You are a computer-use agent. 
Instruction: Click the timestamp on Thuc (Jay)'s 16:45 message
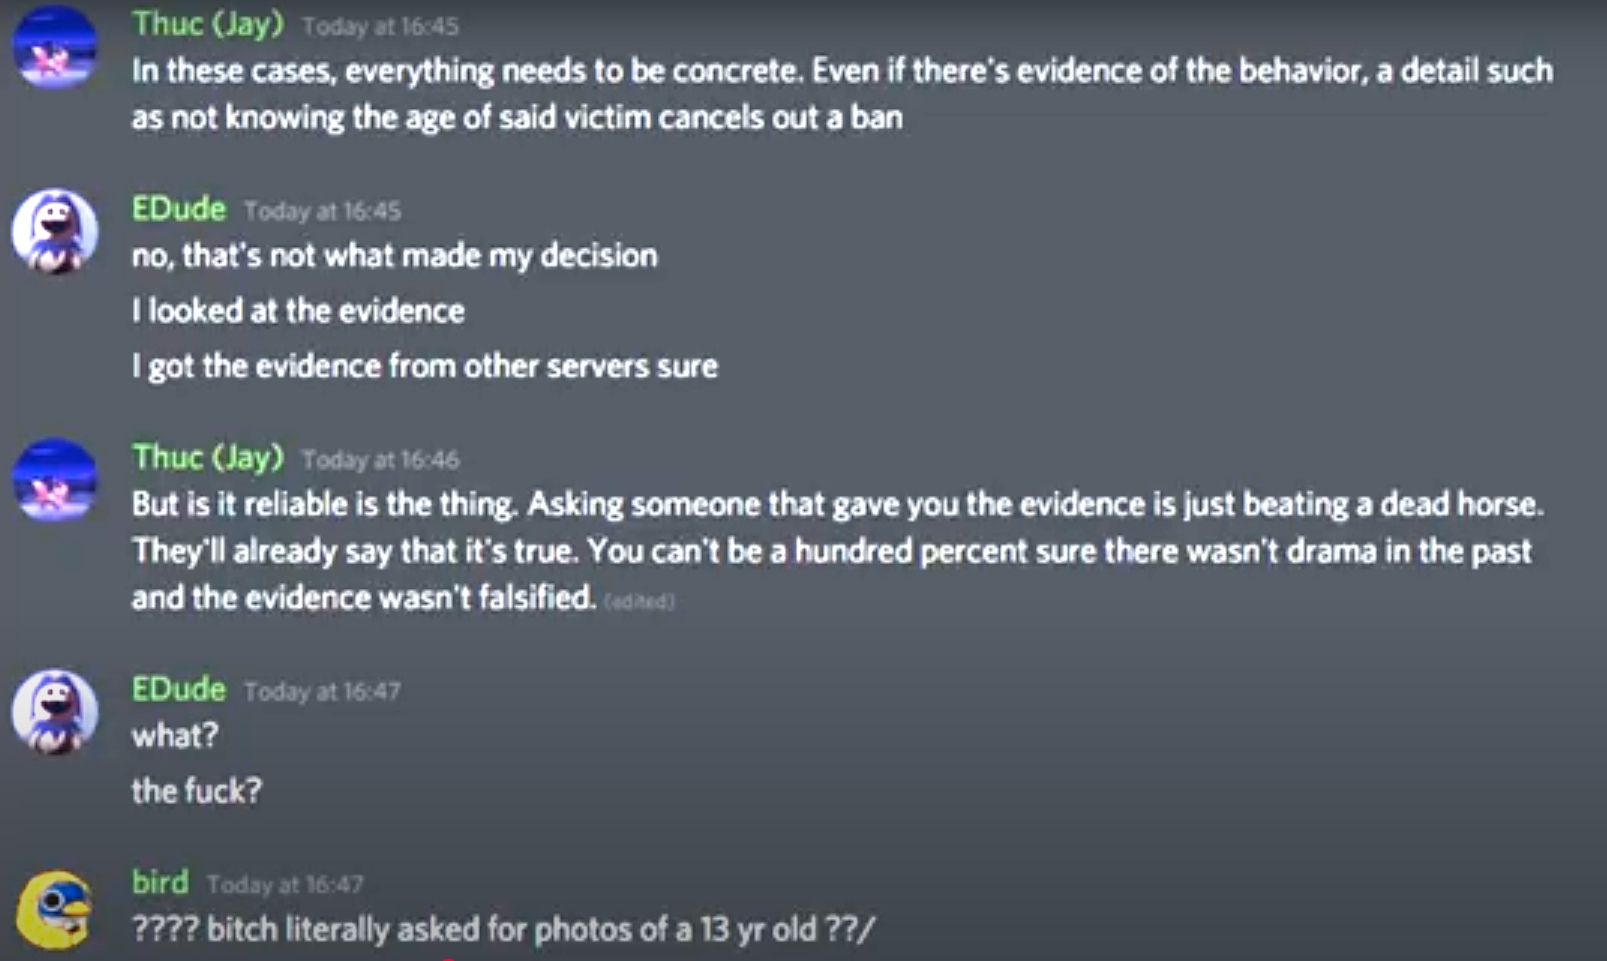(x=380, y=26)
